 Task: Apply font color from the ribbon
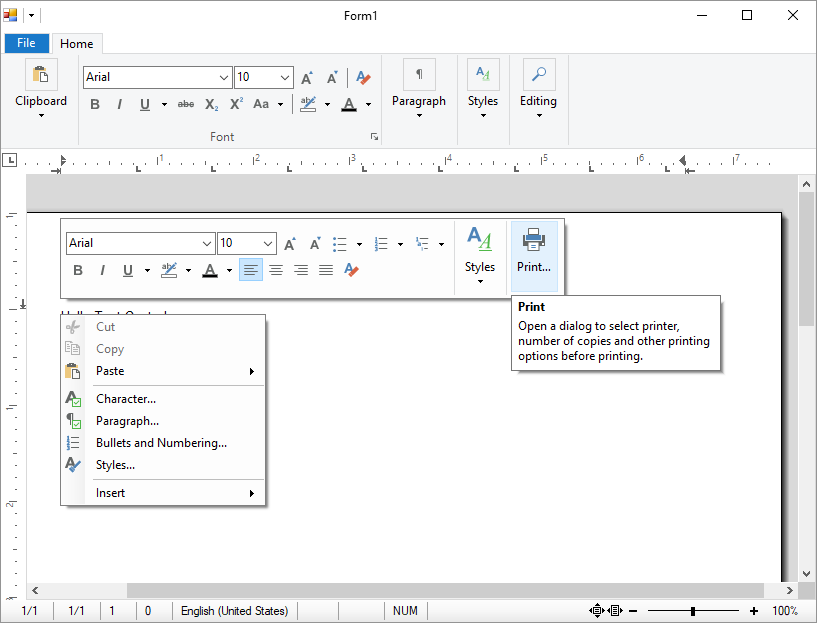(x=349, y=104)
